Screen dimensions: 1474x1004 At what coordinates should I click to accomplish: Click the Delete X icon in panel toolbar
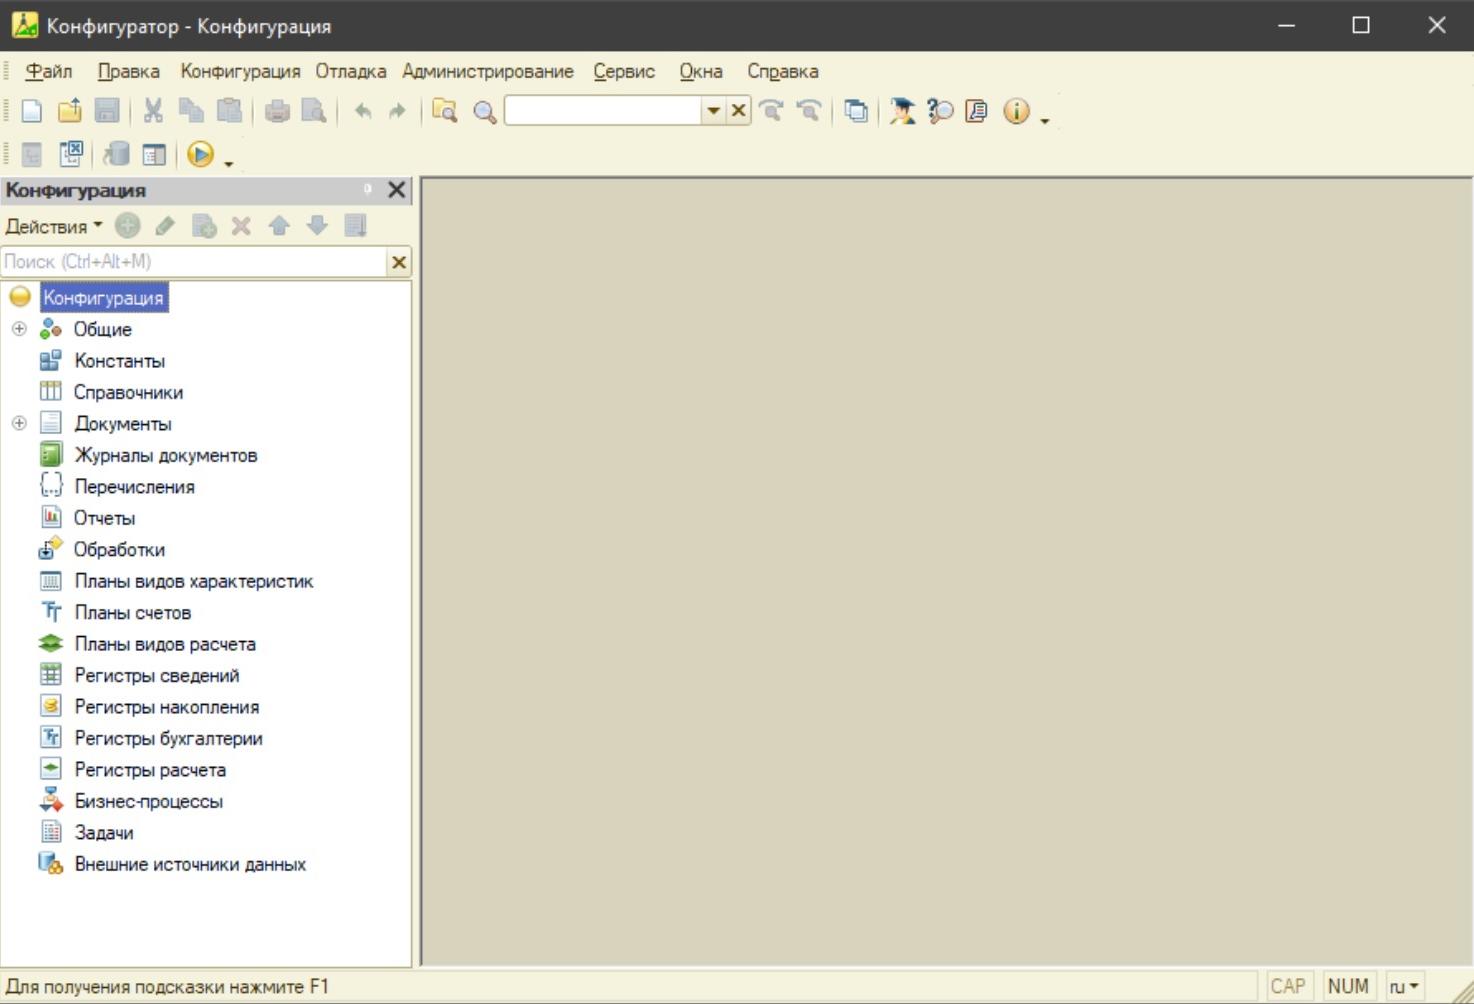pos(241,226)
